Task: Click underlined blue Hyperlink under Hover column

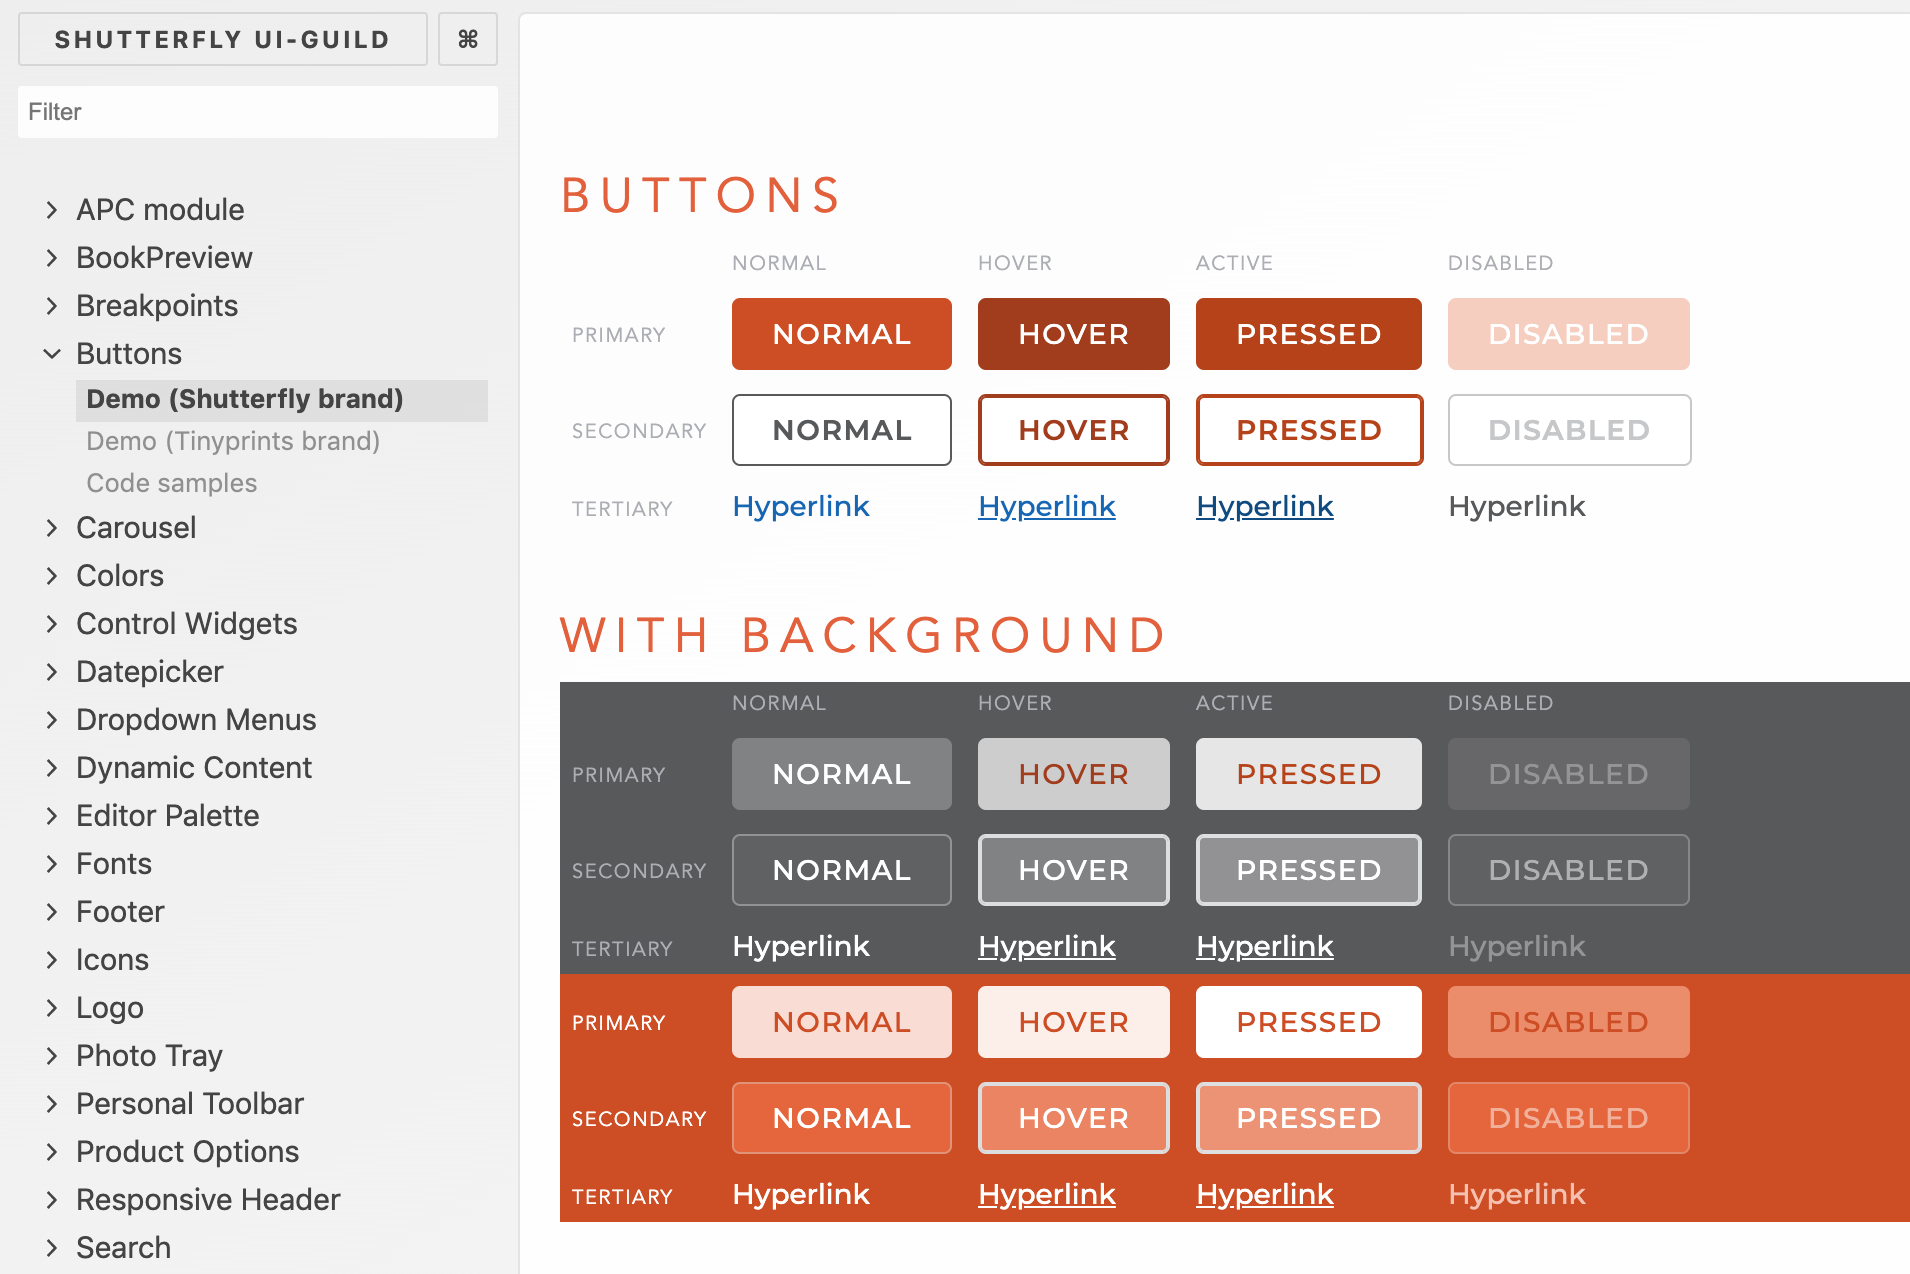Action: tap(1047, 507)
